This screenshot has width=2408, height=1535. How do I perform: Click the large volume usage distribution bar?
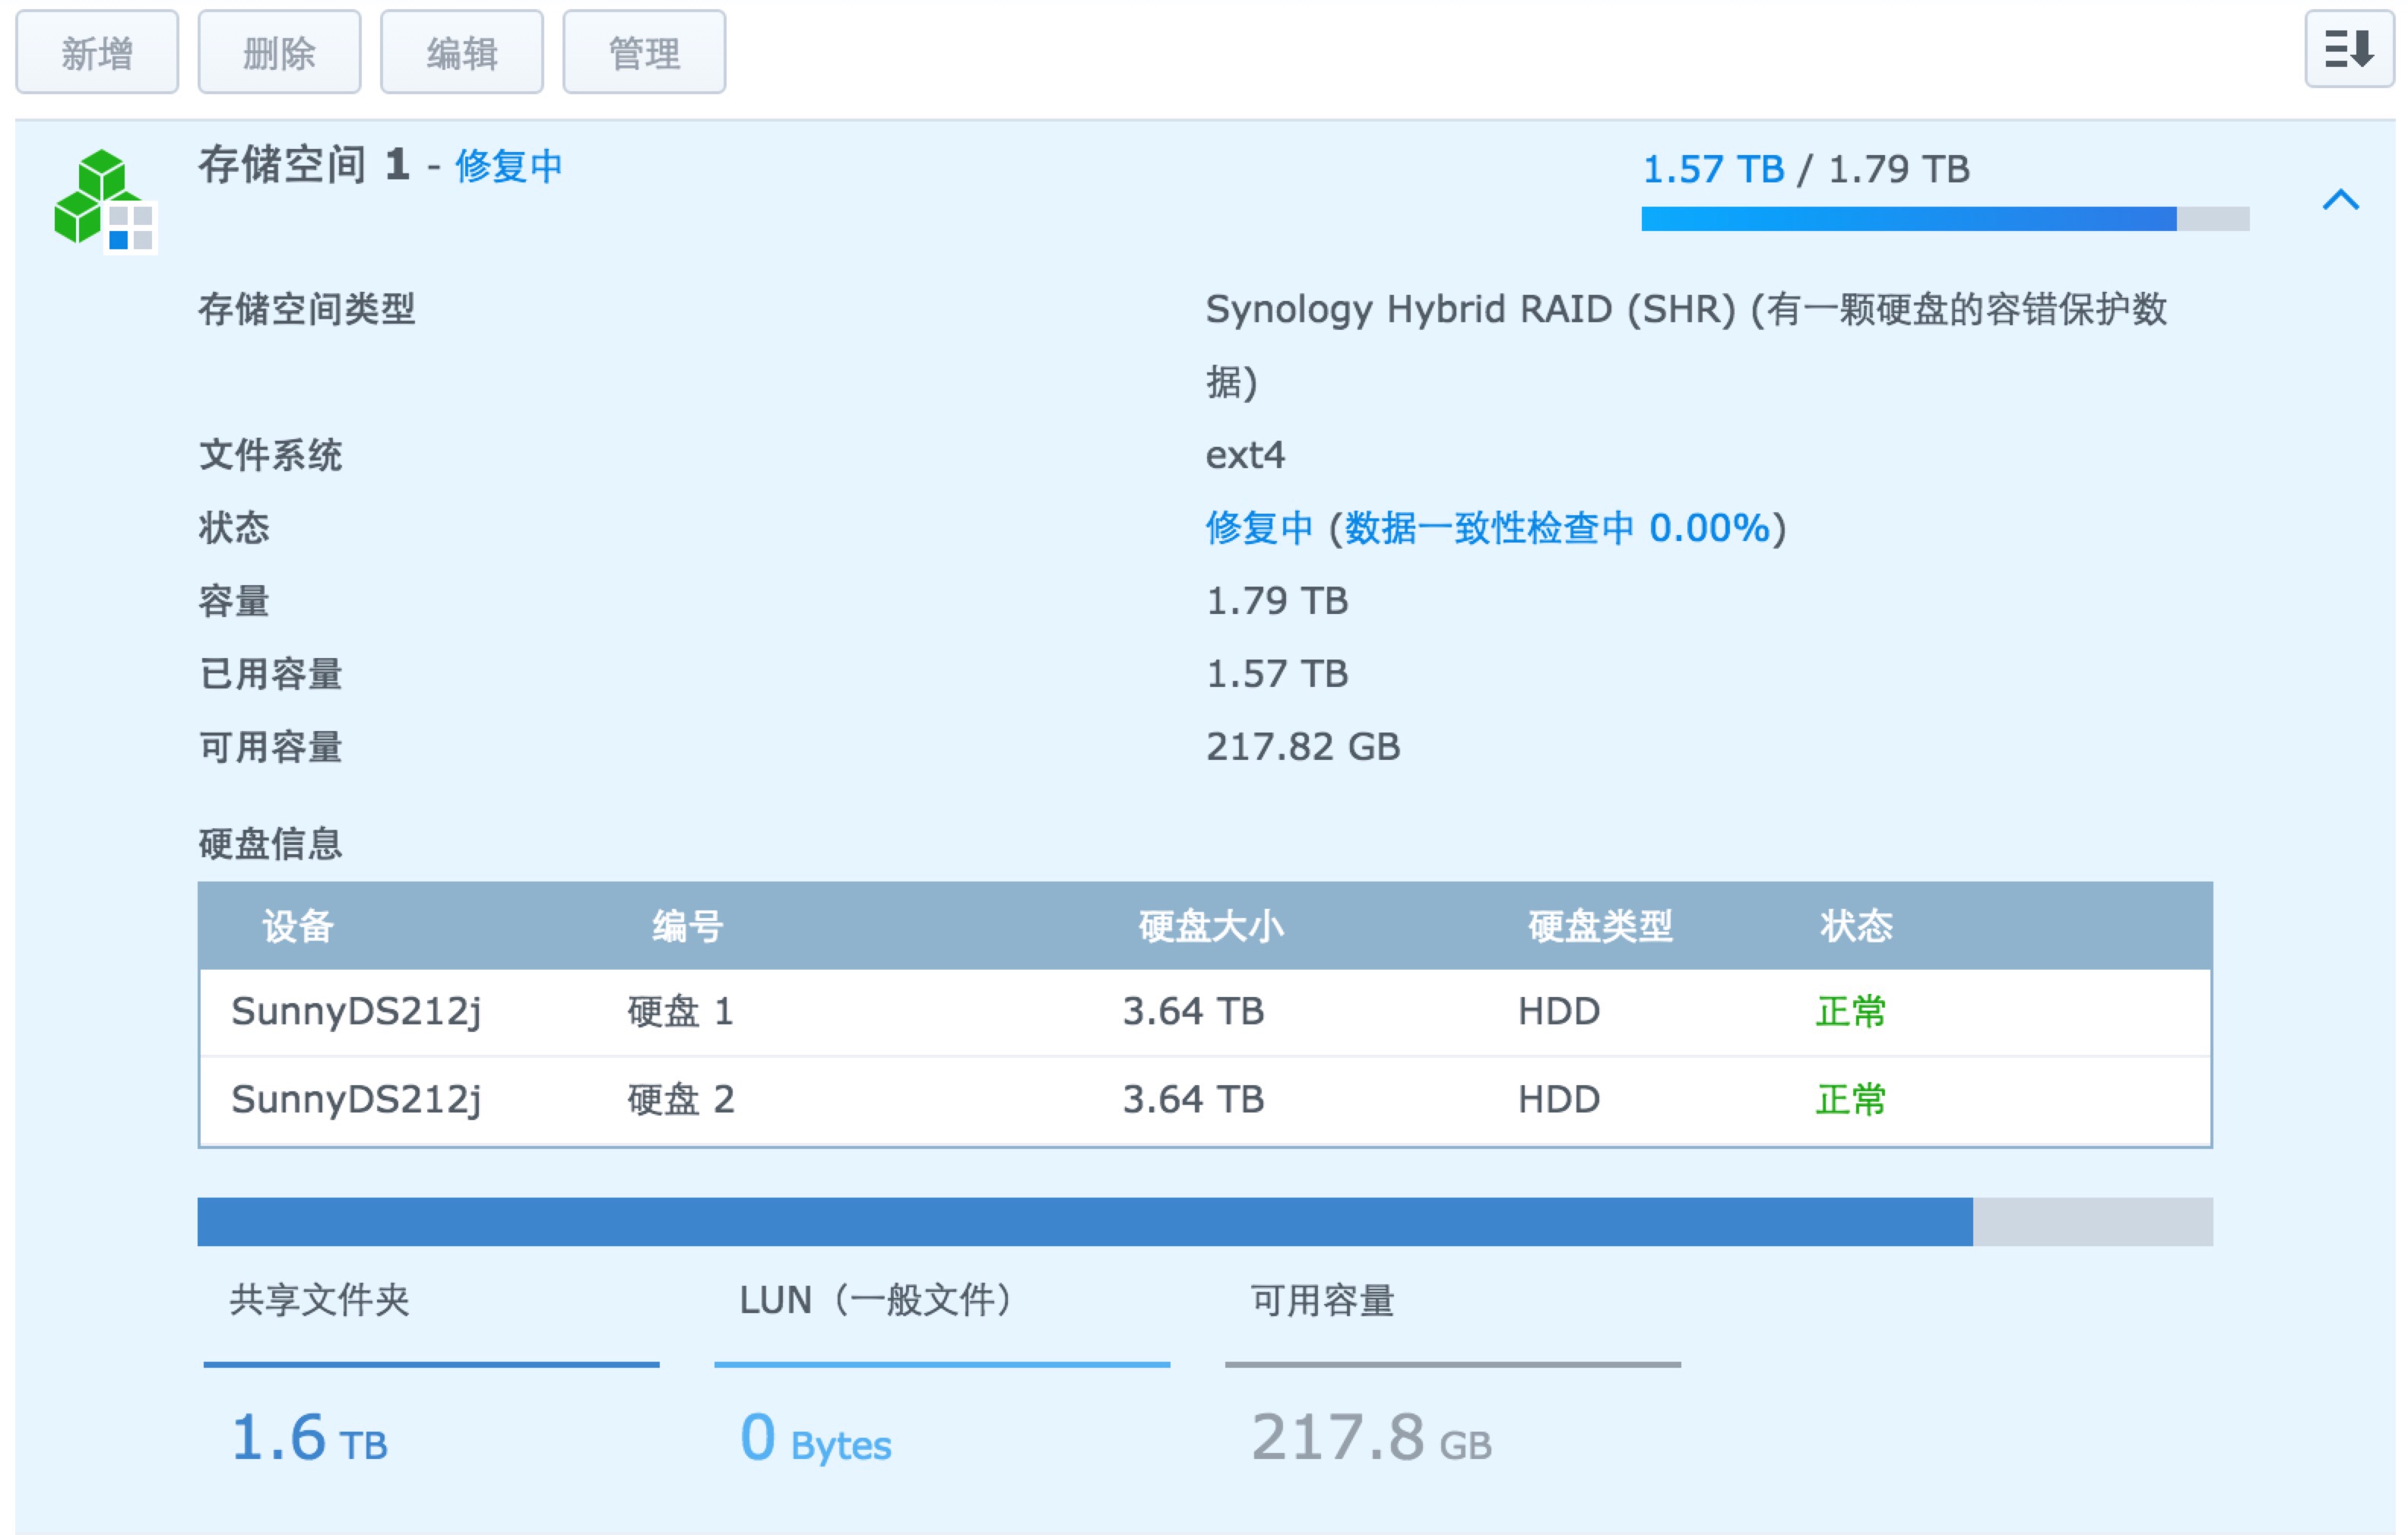coord(1205,1222)
